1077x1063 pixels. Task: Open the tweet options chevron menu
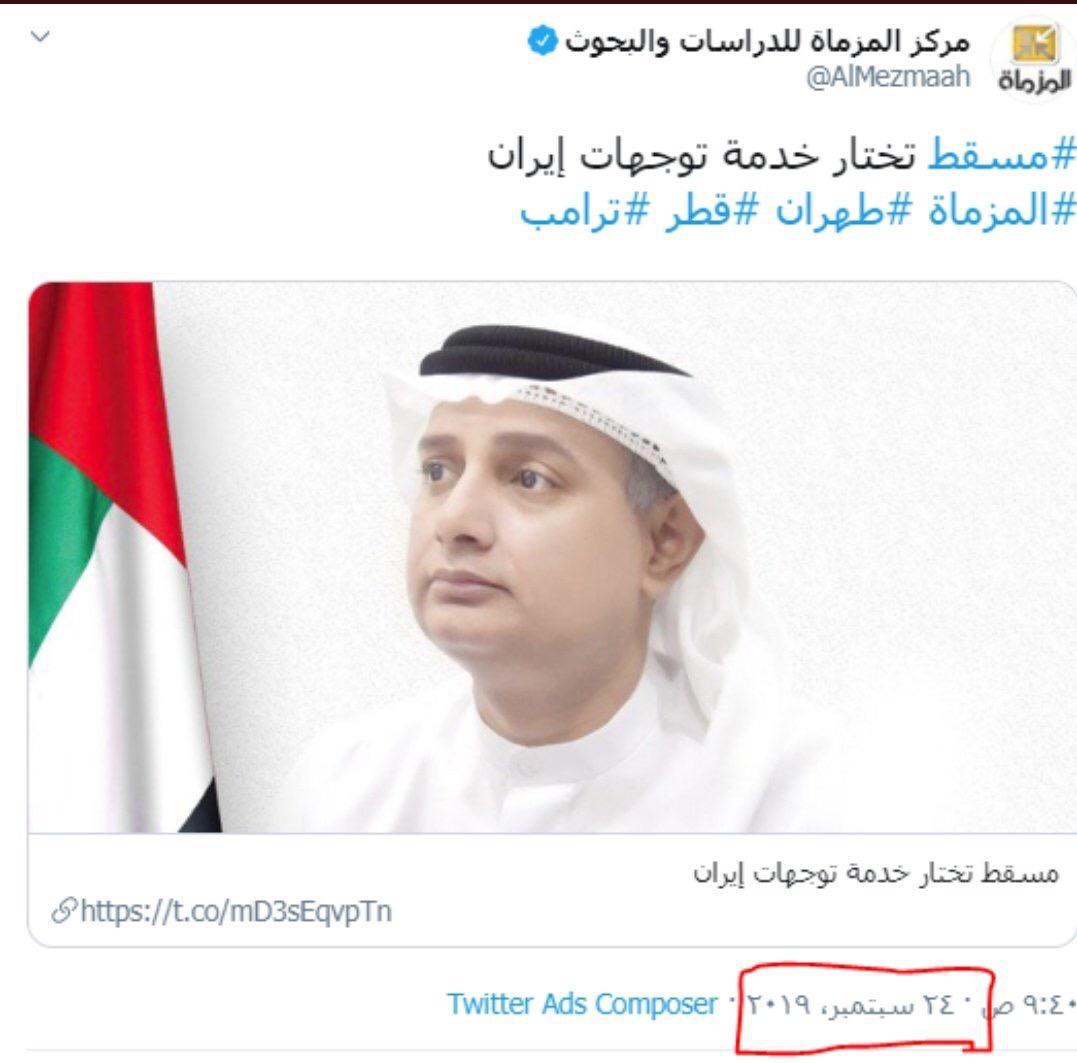(x=41, y=36)
